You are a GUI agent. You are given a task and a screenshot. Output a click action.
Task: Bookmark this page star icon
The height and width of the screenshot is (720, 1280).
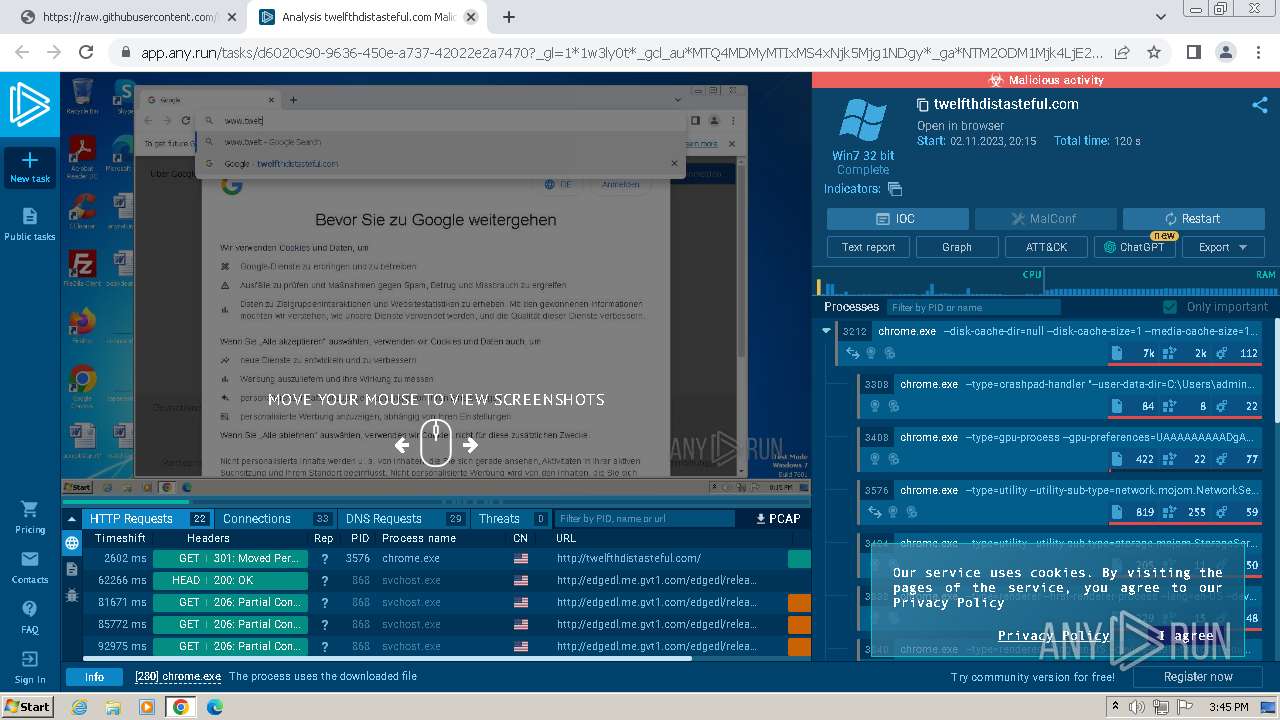pyautogui.click(x=1154, y=52)
